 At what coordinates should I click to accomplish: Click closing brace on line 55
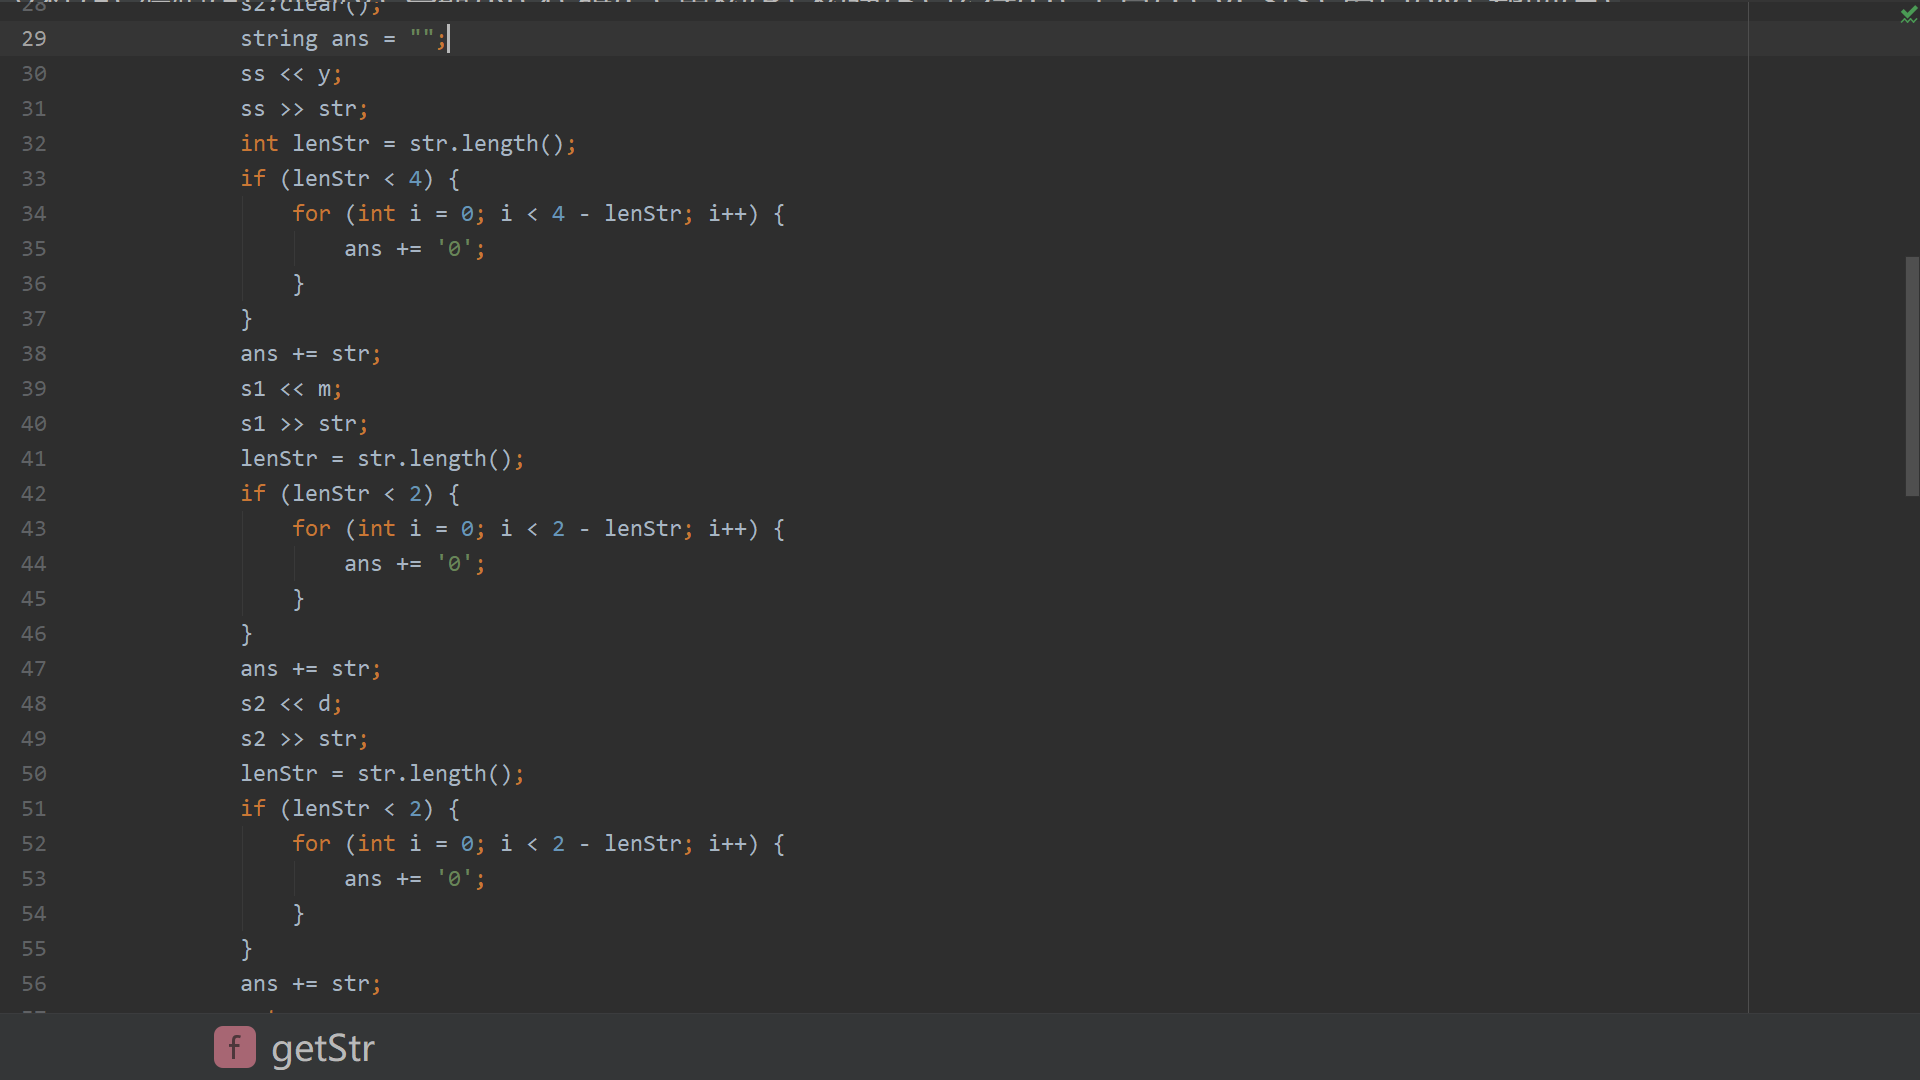coord(247,949)
